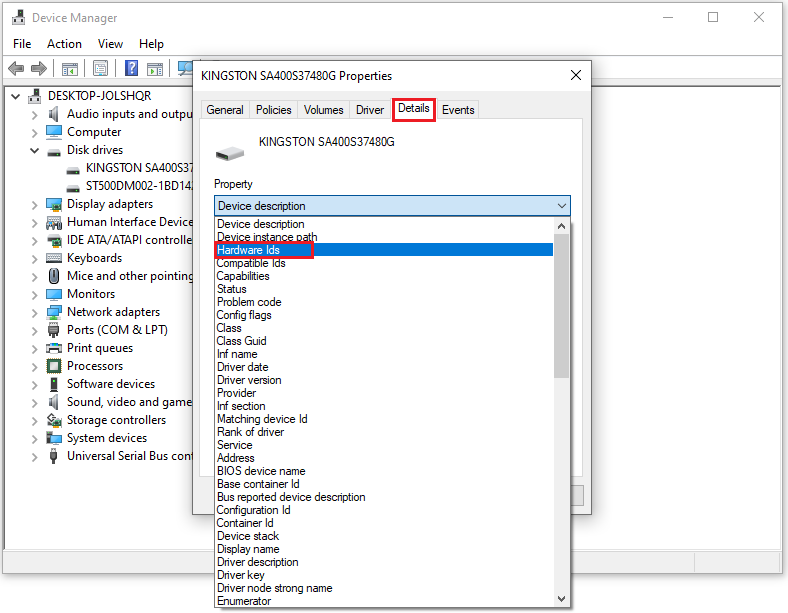Click the Monitors category icon
Viewport: 788px width, 613px height.
[x=54, y=294]
